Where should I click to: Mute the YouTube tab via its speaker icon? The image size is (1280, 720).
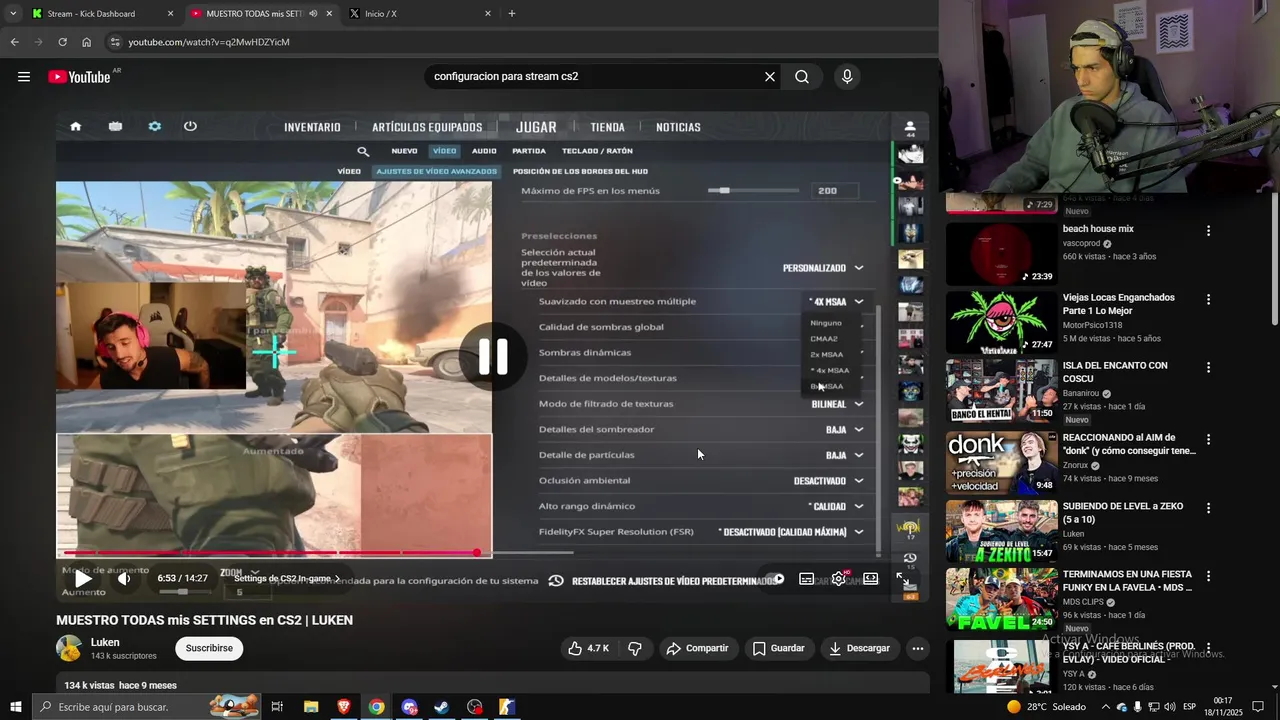click(313, 14)
